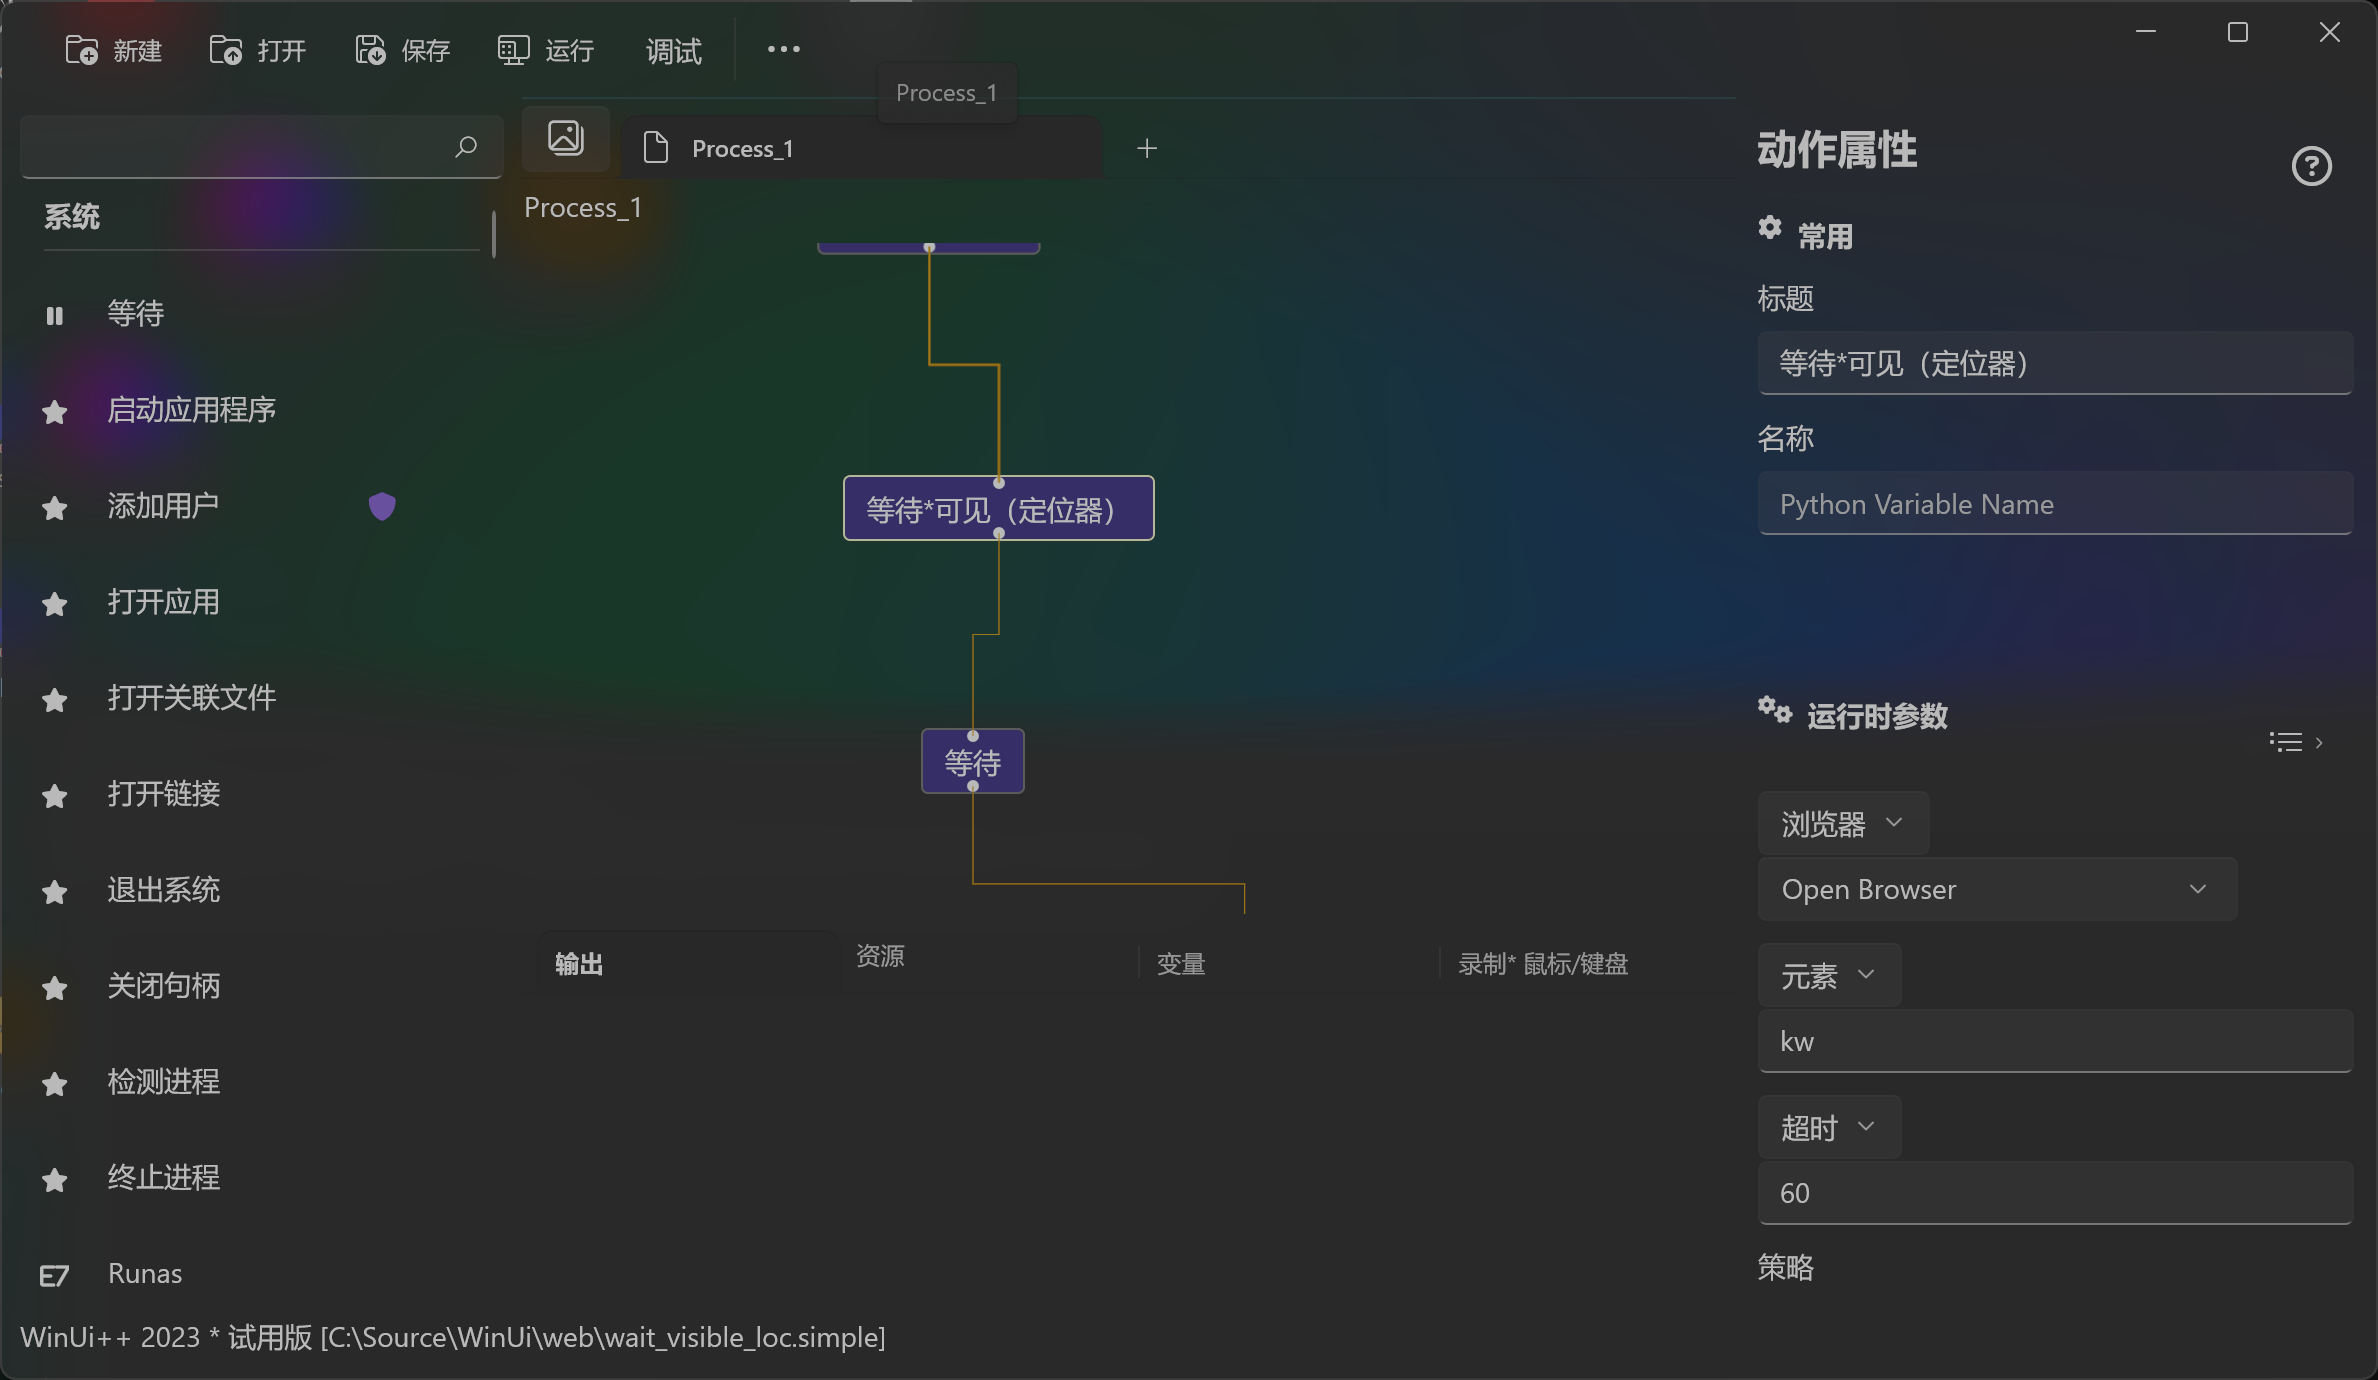Click the help question mark icon
The width and height of the screenshot is (2378, 1380).
pos(2311,166)
